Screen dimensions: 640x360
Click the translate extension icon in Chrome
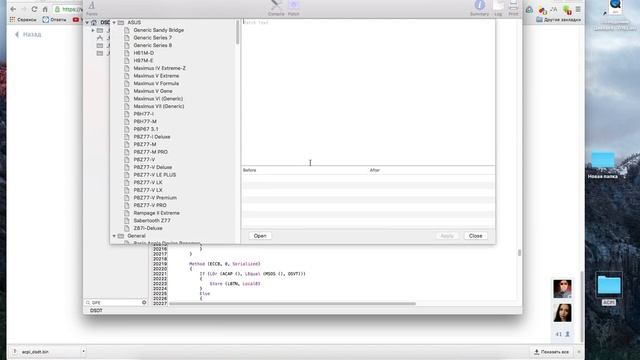(x=554, y=9)
